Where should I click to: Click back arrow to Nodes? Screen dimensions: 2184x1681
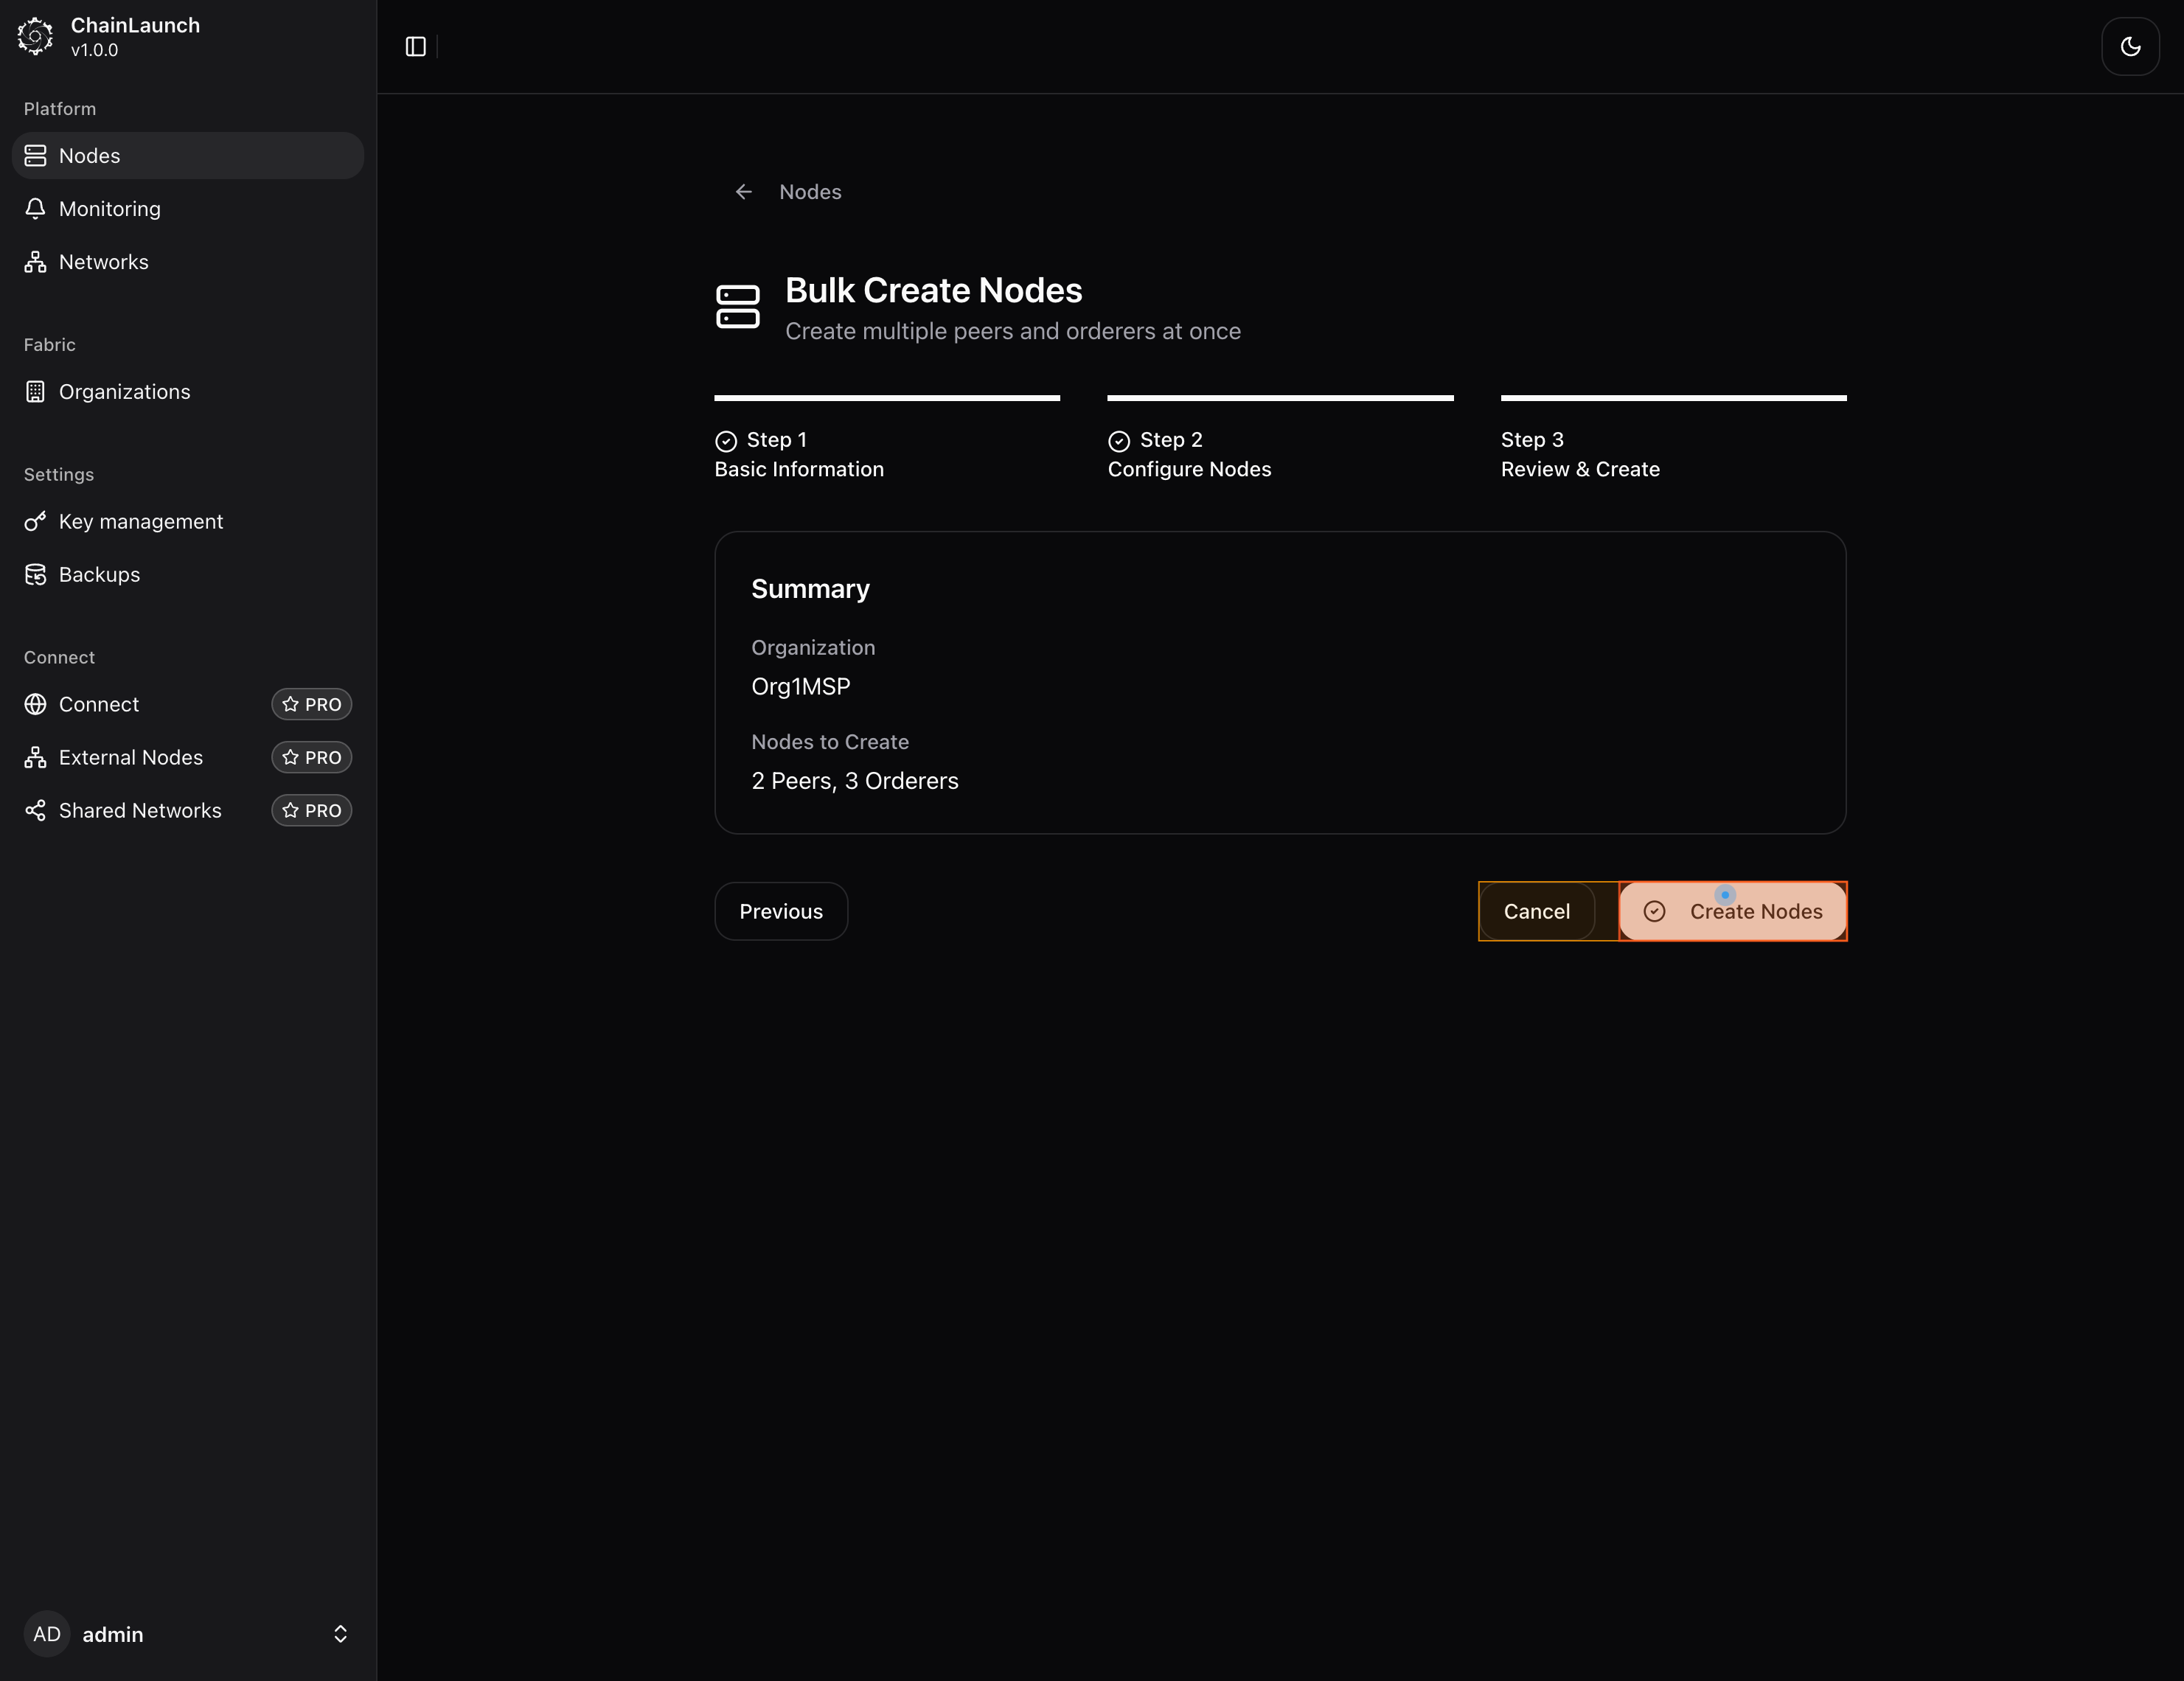(x=743, y=192)
